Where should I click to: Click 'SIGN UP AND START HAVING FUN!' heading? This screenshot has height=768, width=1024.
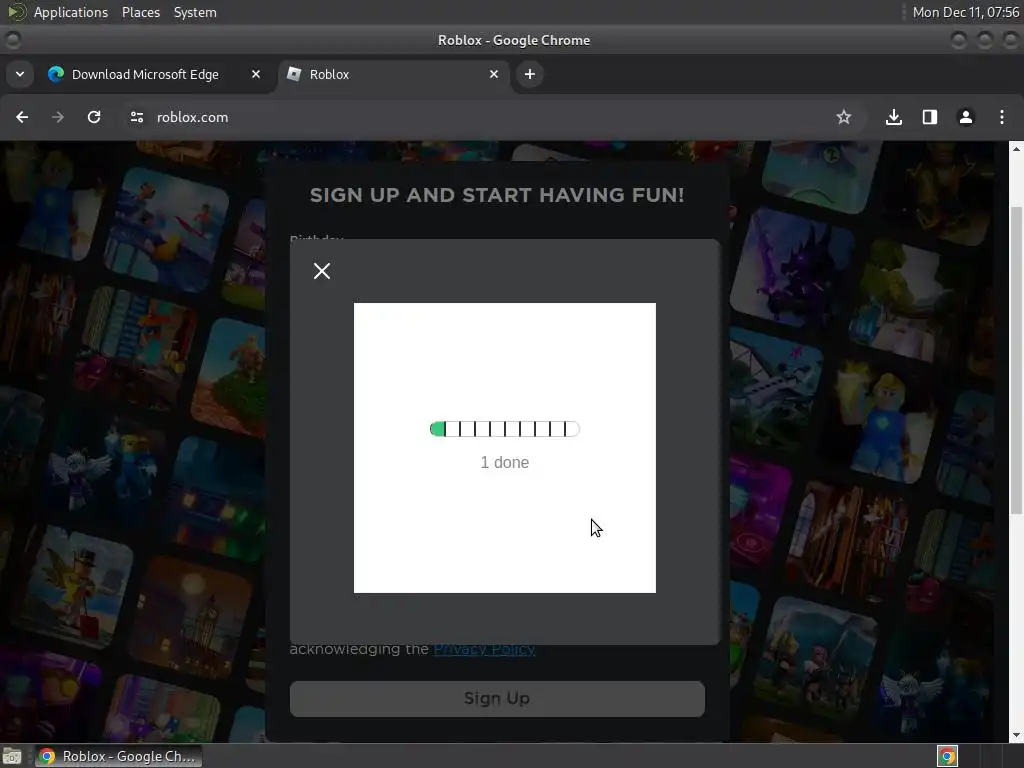(497, 195)
